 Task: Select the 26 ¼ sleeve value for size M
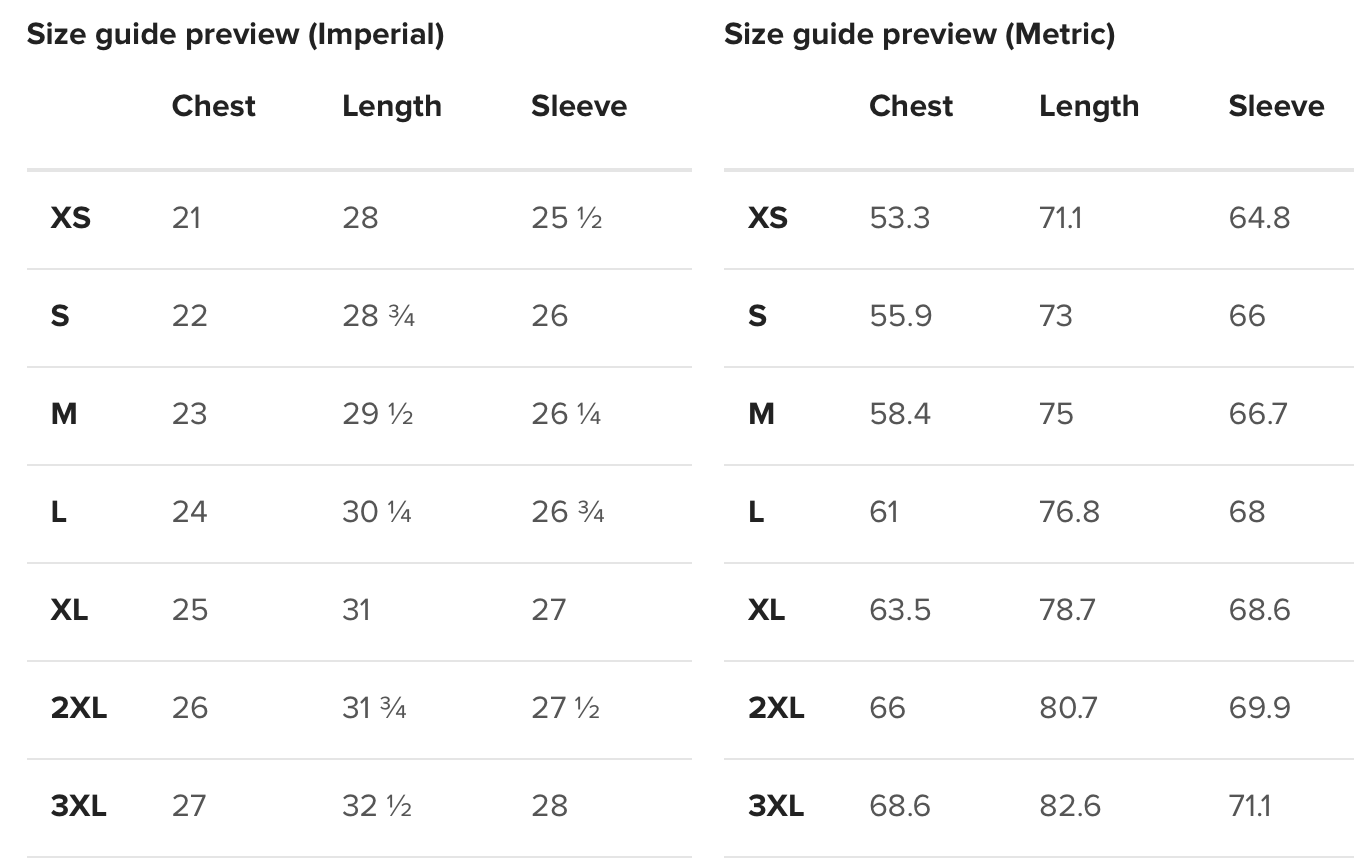pyautogui.click(x=566, y=414)
